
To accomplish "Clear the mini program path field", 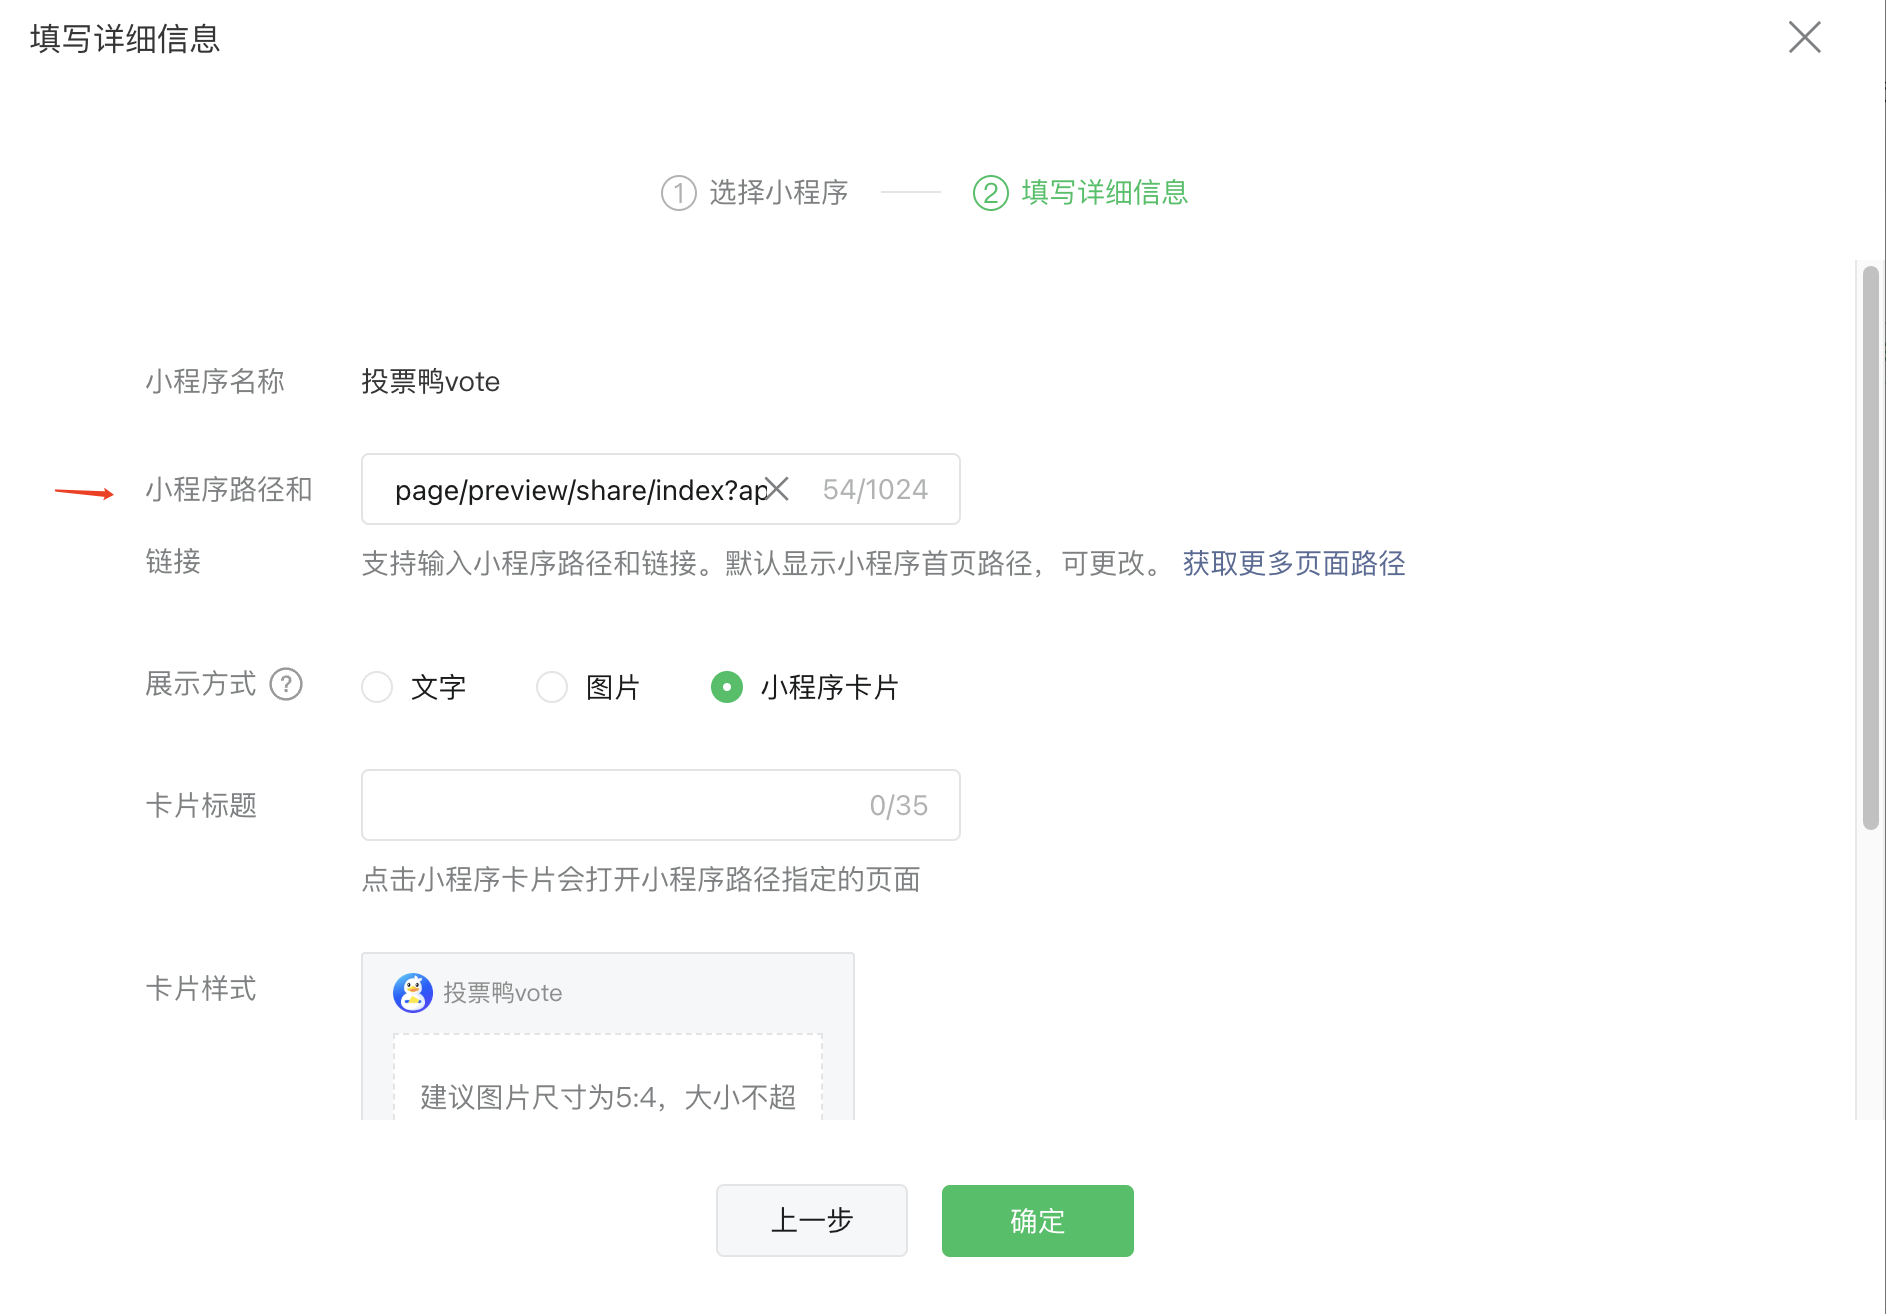I will [777, 489].
